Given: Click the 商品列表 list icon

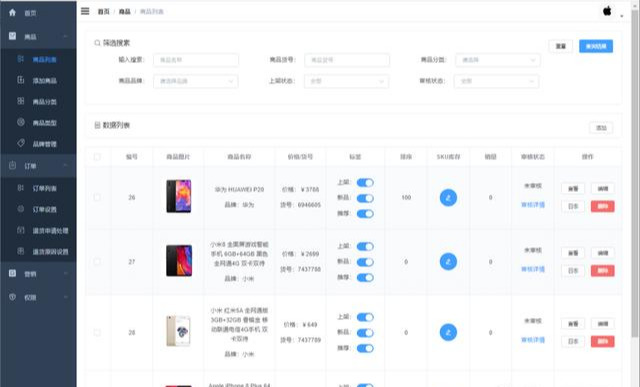Looking at the screenshot, I should [20, 59].
